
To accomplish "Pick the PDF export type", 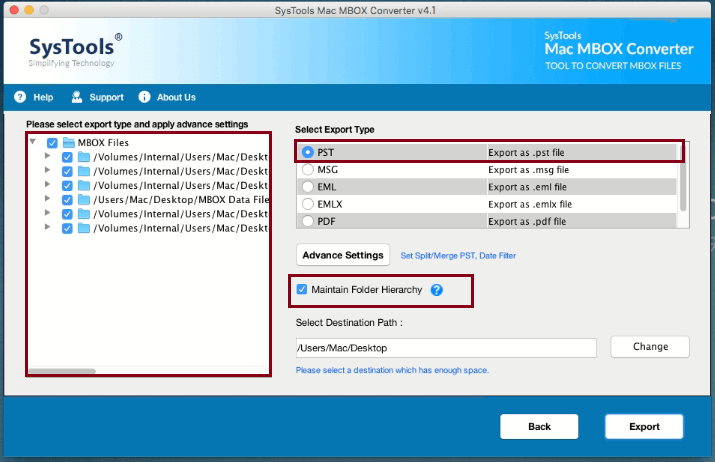I will pyautogui.click(x=308, y=221).
